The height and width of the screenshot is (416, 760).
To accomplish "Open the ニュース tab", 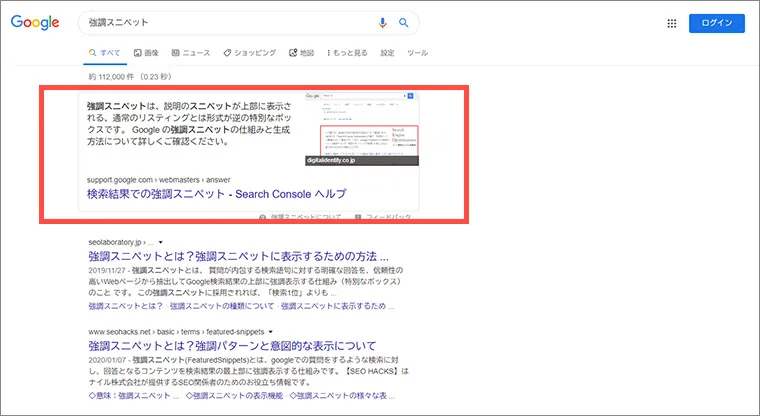I will [x=191, y=53].
